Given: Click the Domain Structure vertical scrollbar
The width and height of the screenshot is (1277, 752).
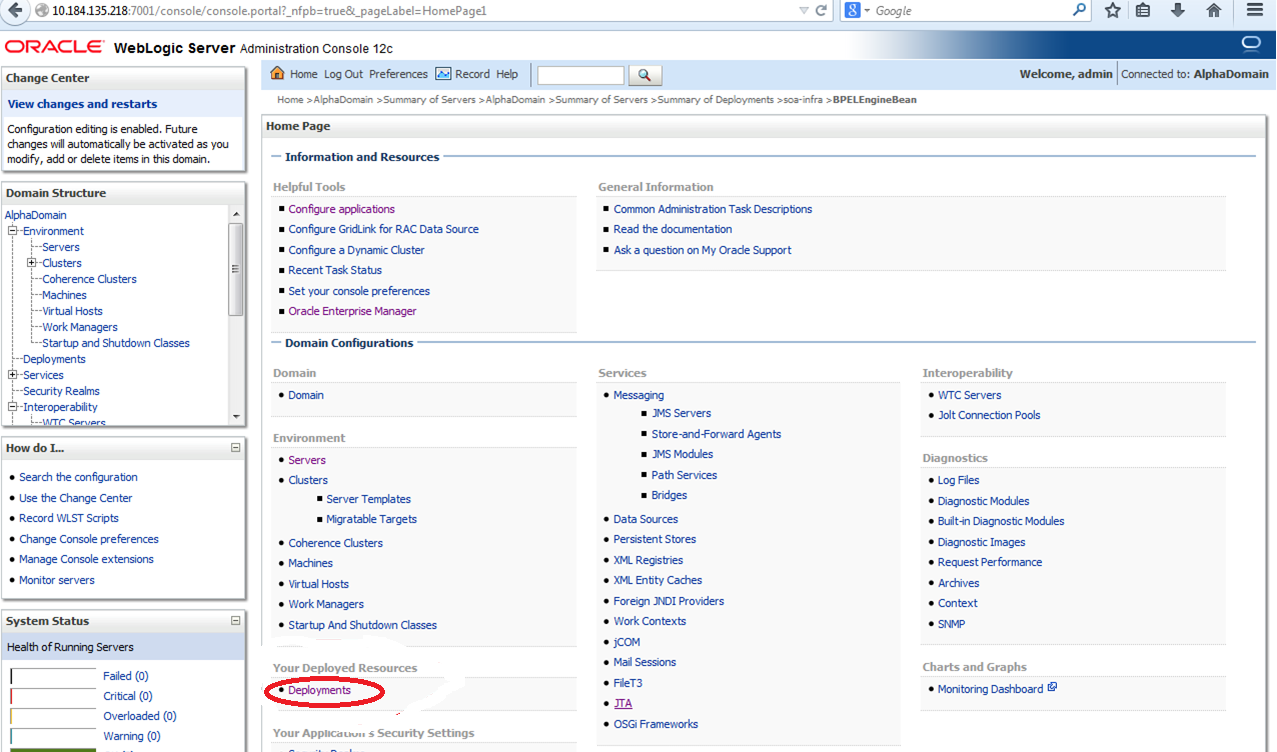Looking at the screenshot, I should (236, 269).
